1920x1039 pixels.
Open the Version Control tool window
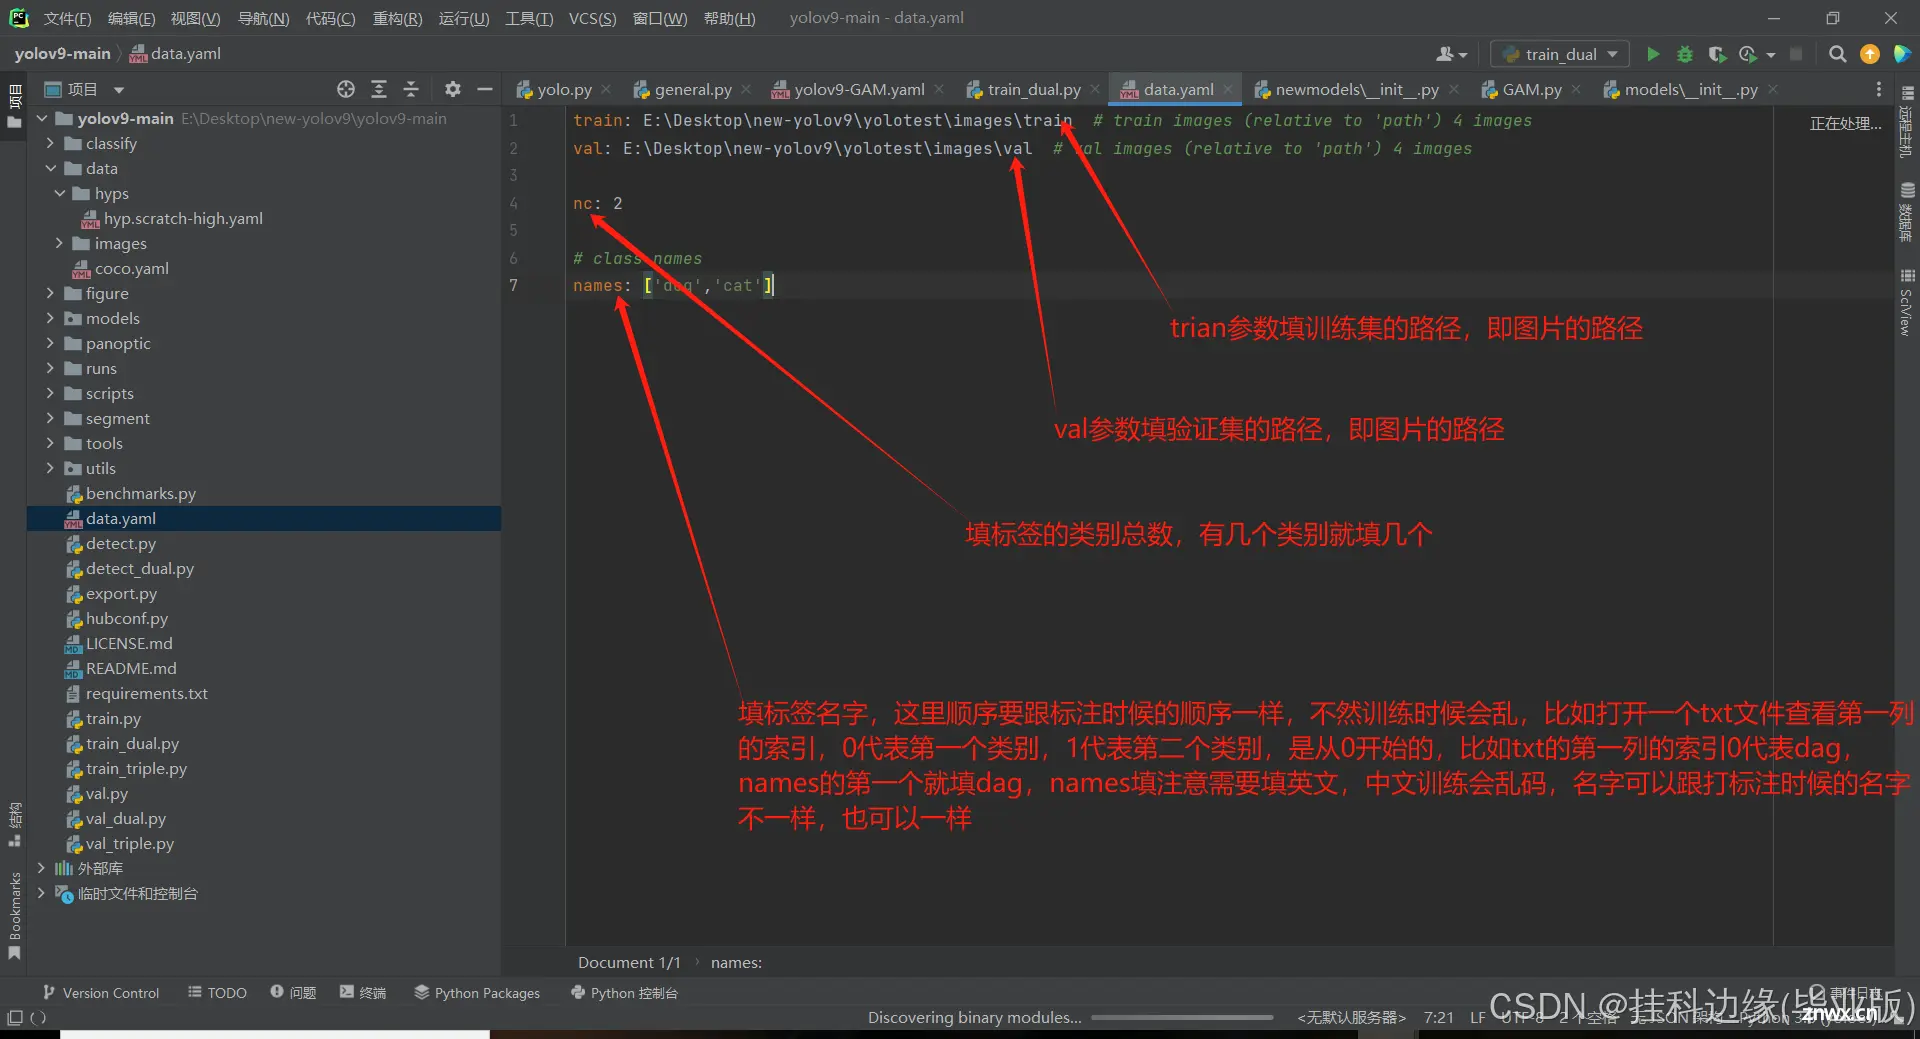tap(101, 992)
